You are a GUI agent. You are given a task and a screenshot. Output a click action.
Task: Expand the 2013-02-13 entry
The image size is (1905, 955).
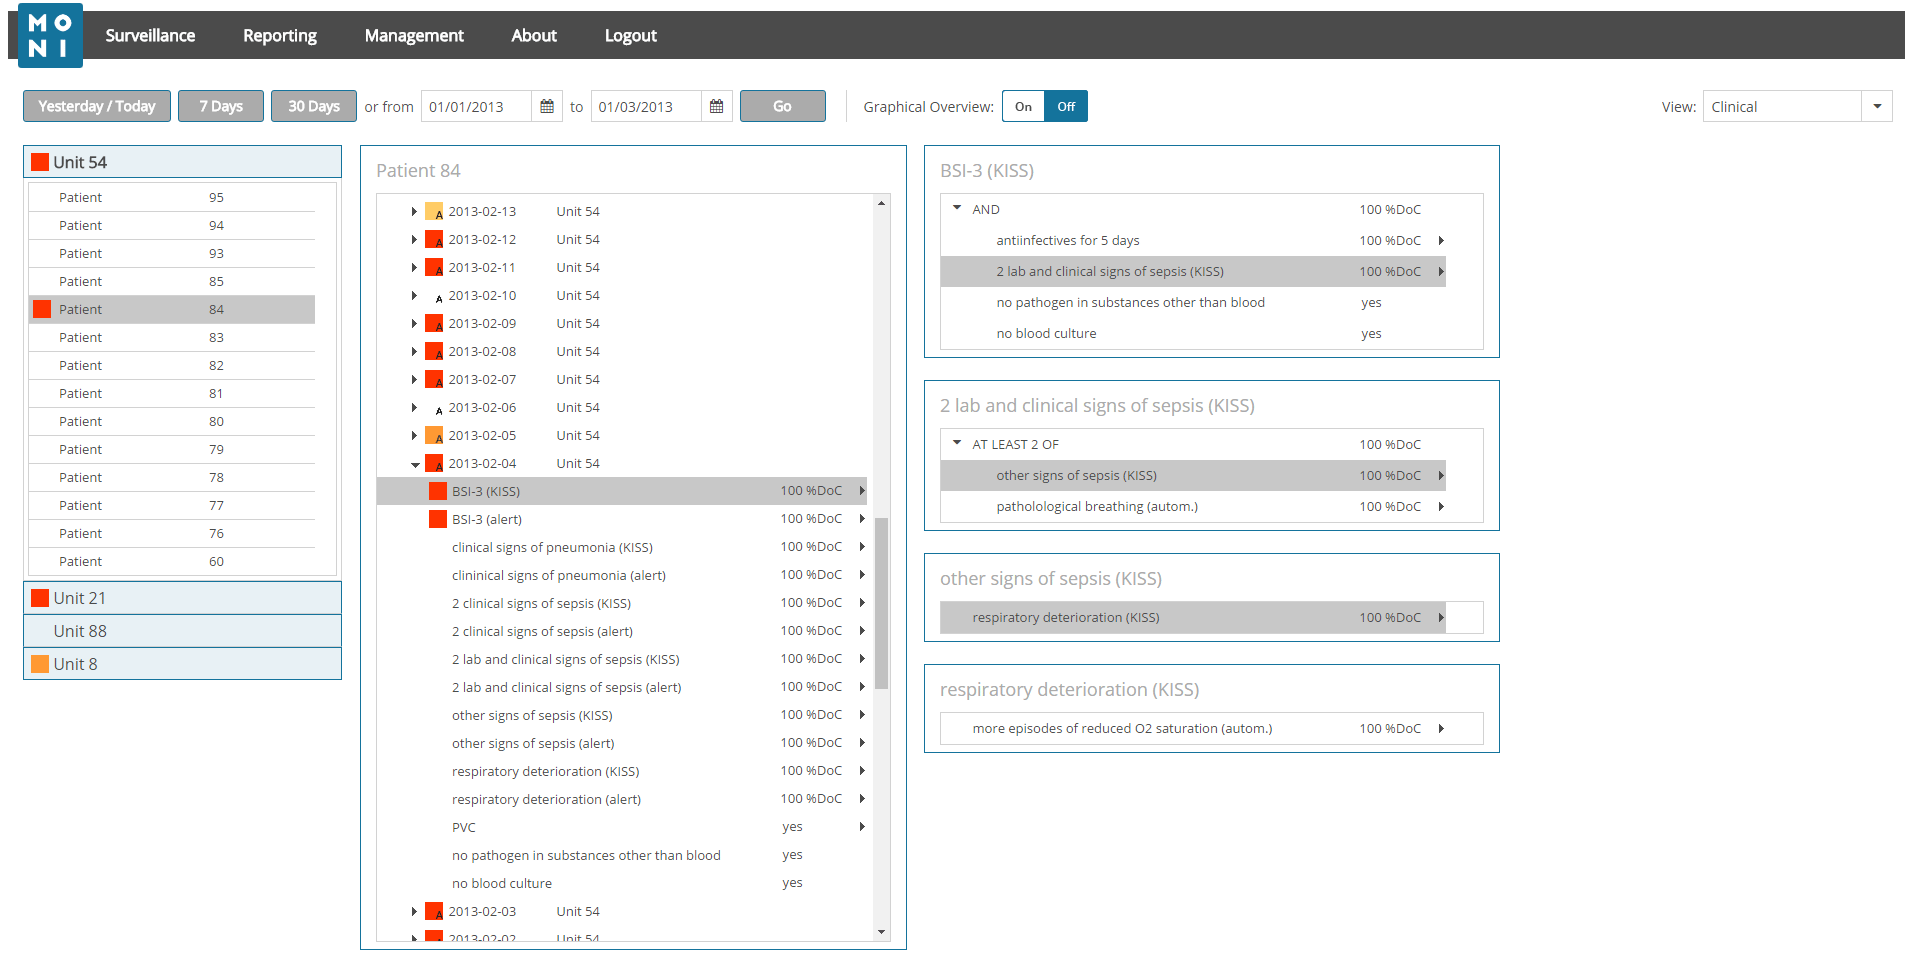click(414, 211)
